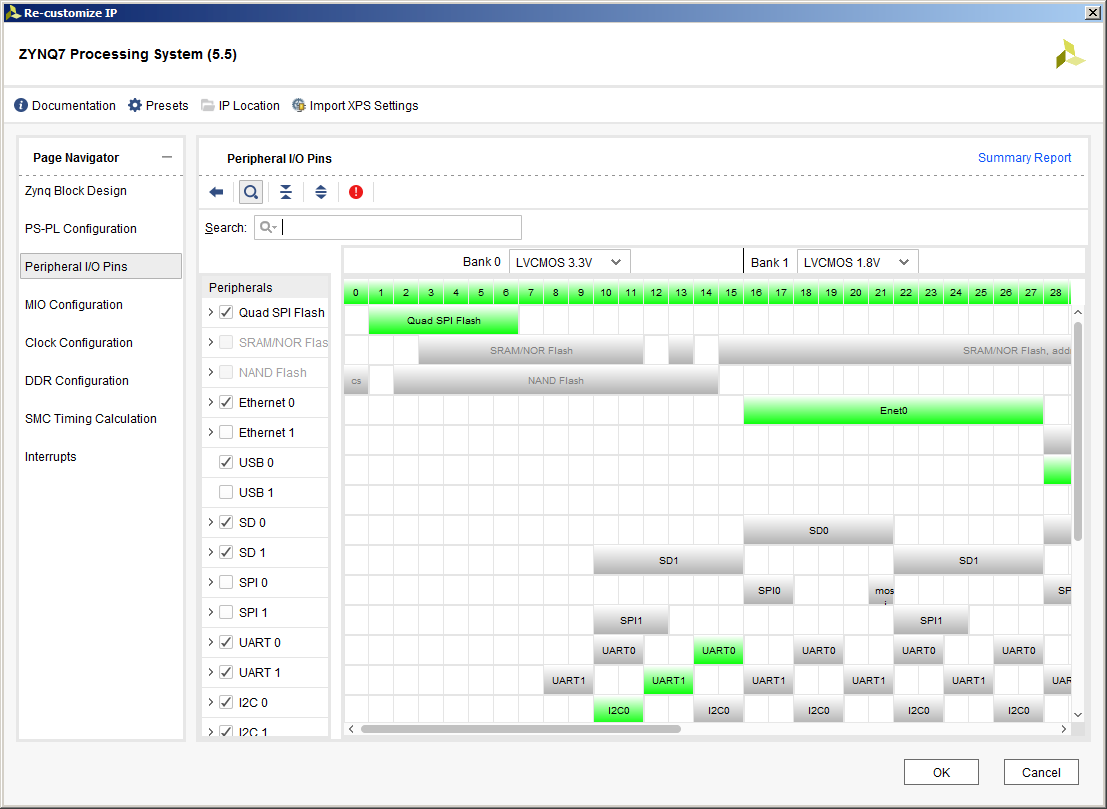
Task: Click MIO pin 15 header cell
Action: [x=731, y=292]
